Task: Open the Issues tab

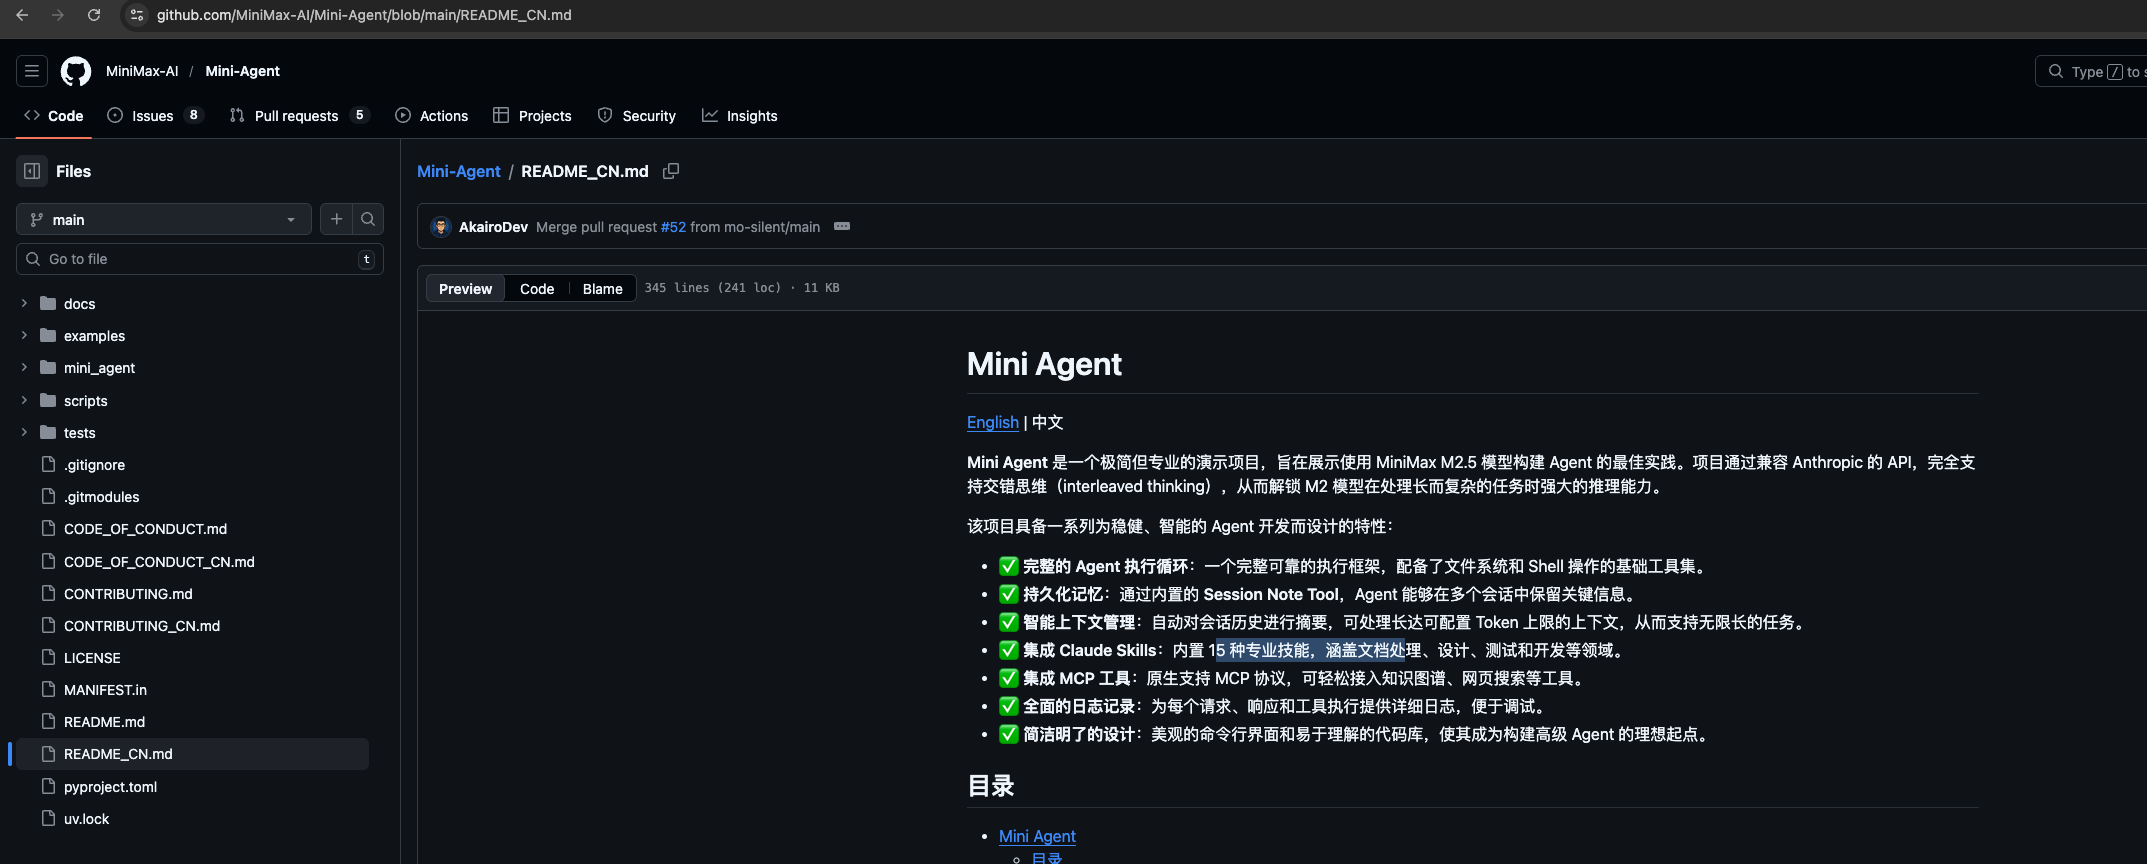Action: click(154, 116)
